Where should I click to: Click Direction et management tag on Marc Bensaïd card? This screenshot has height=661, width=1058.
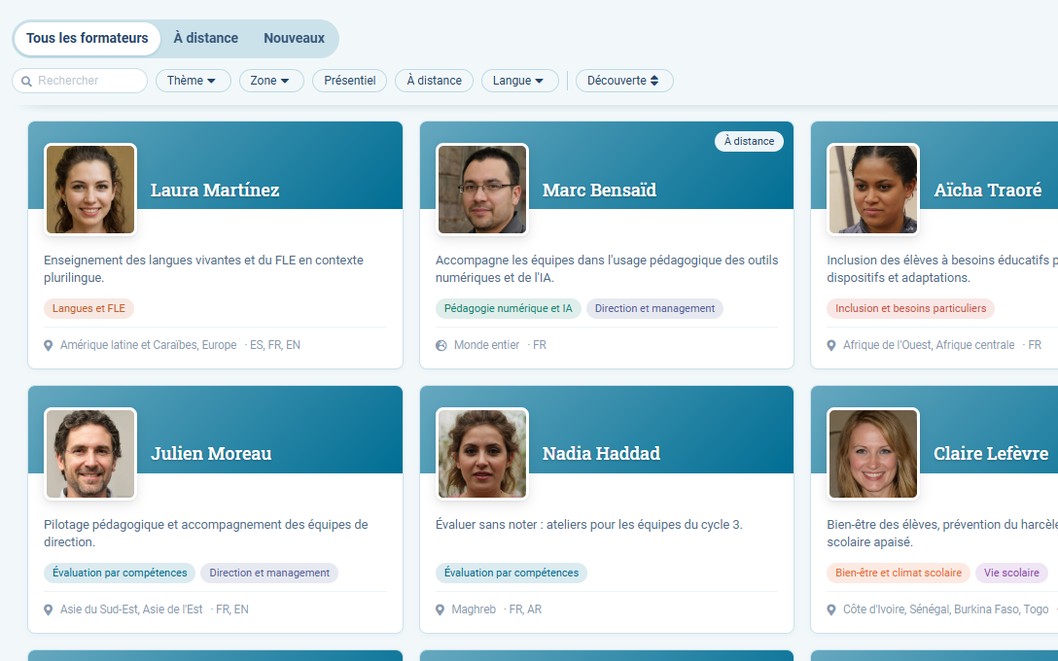(x=655, y=309)
